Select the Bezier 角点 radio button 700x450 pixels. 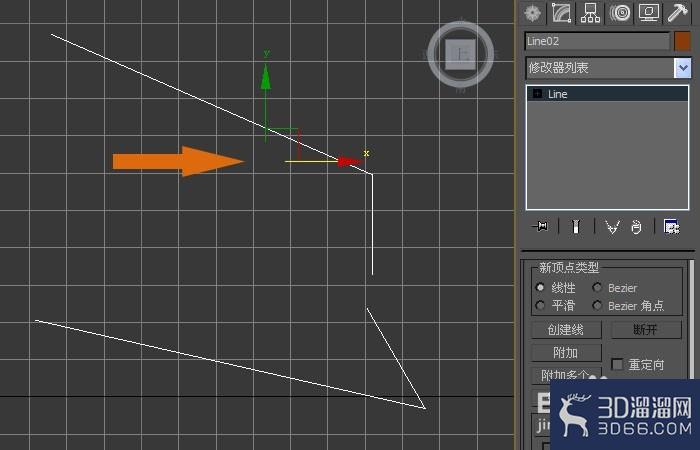(597, 305)
